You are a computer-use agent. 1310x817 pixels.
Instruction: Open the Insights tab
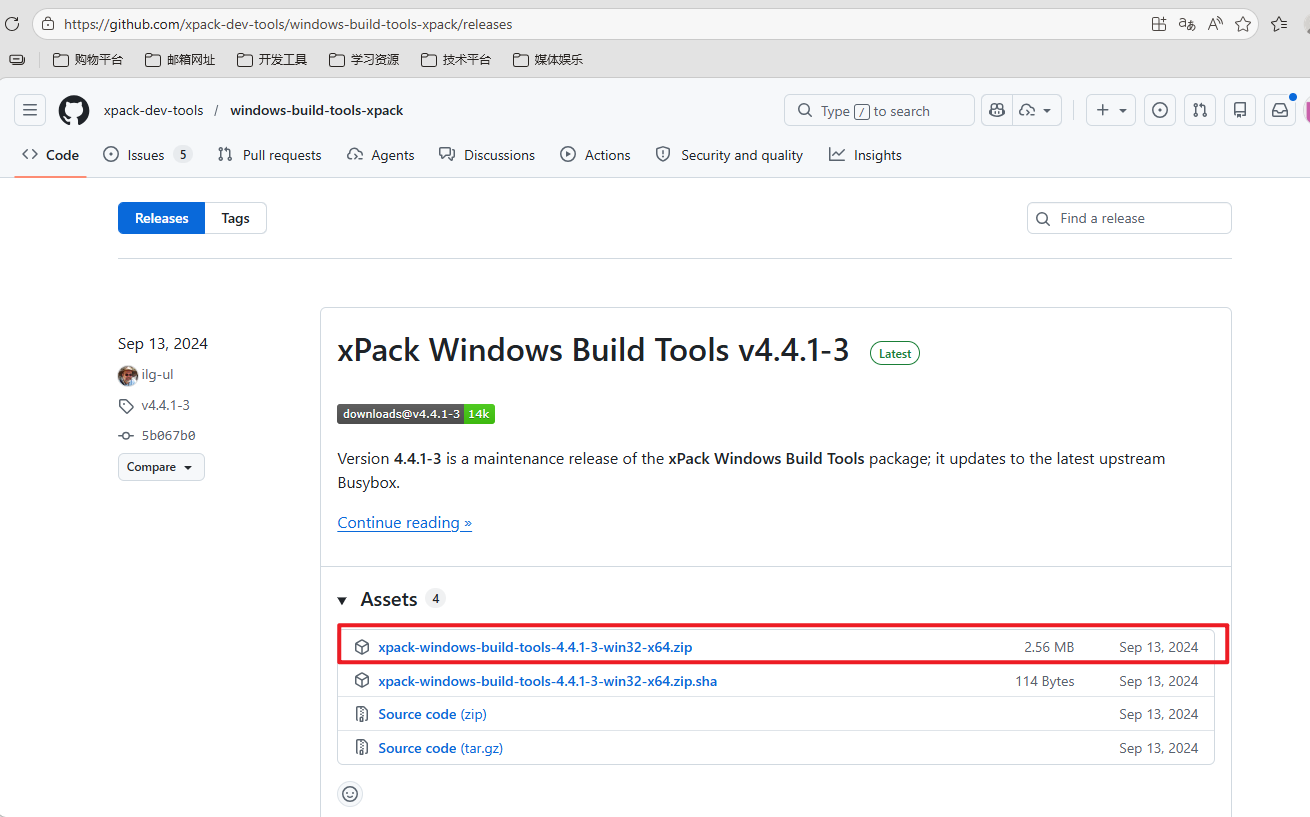865,155
